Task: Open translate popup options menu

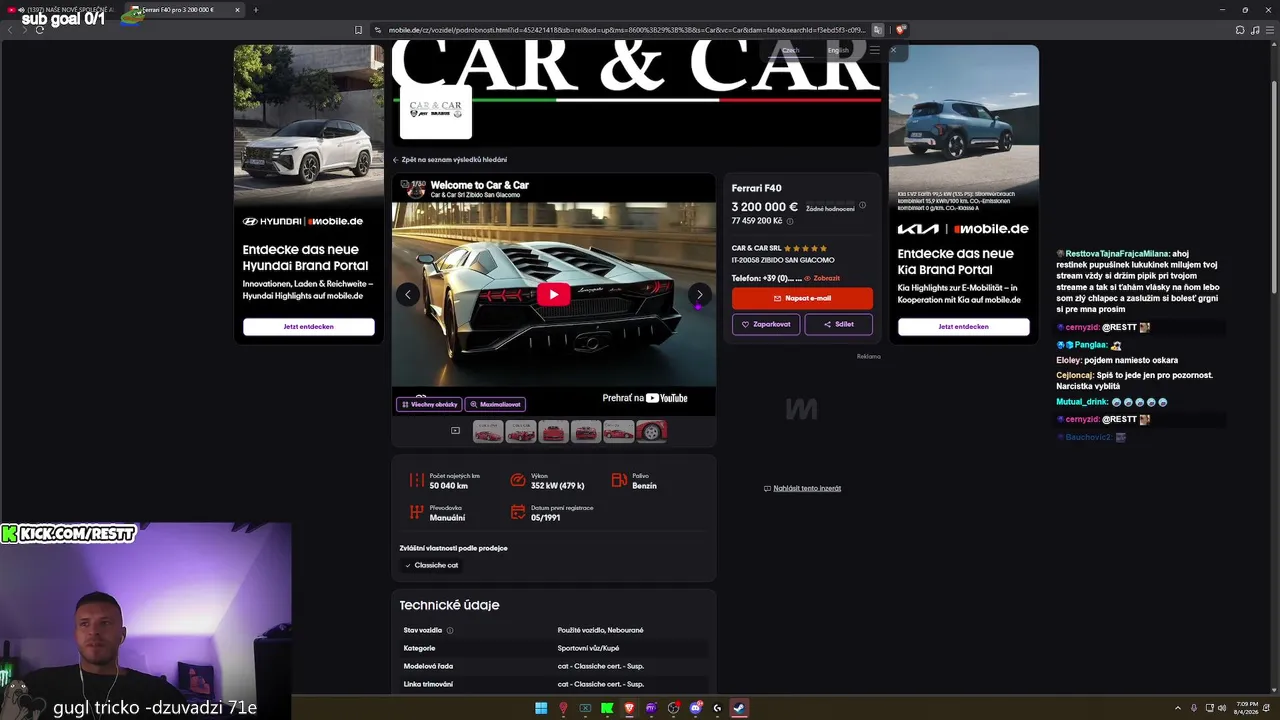Action: point(875,50)
